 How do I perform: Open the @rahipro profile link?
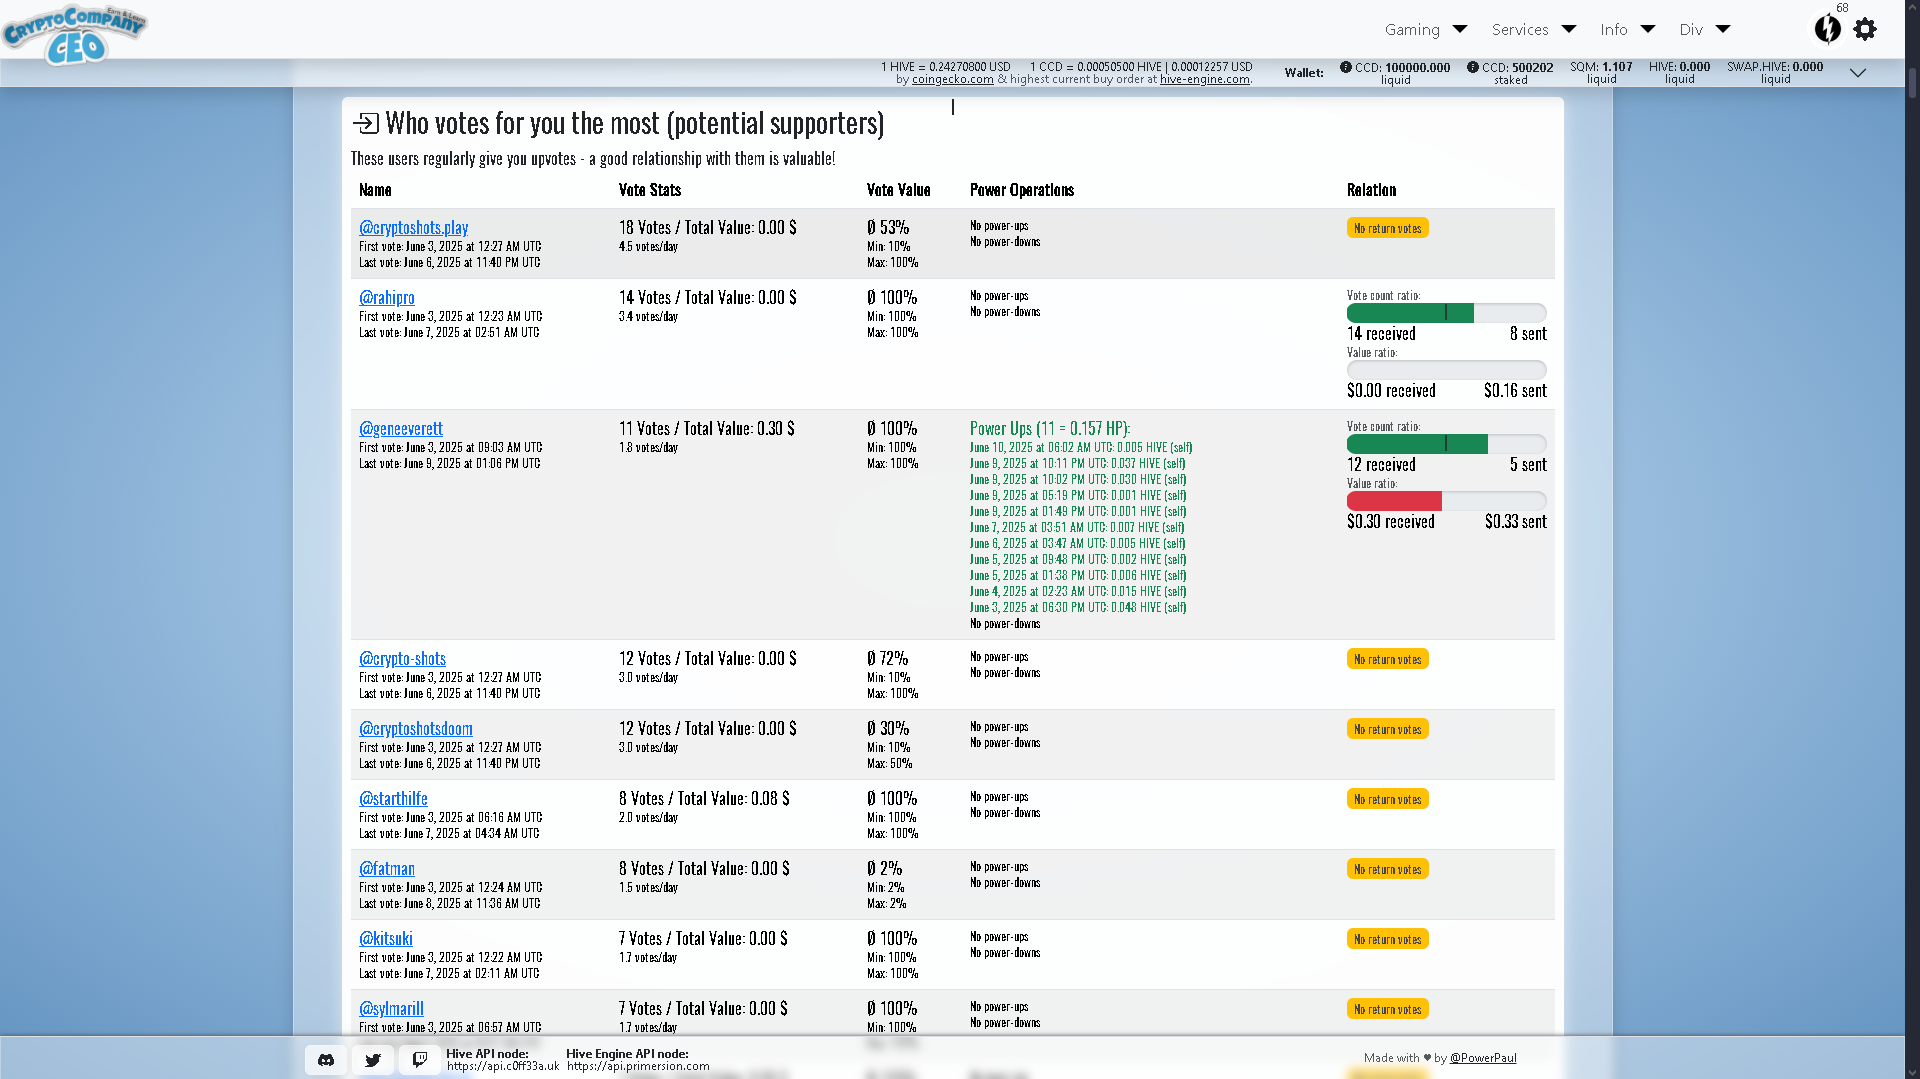point(387,298)
